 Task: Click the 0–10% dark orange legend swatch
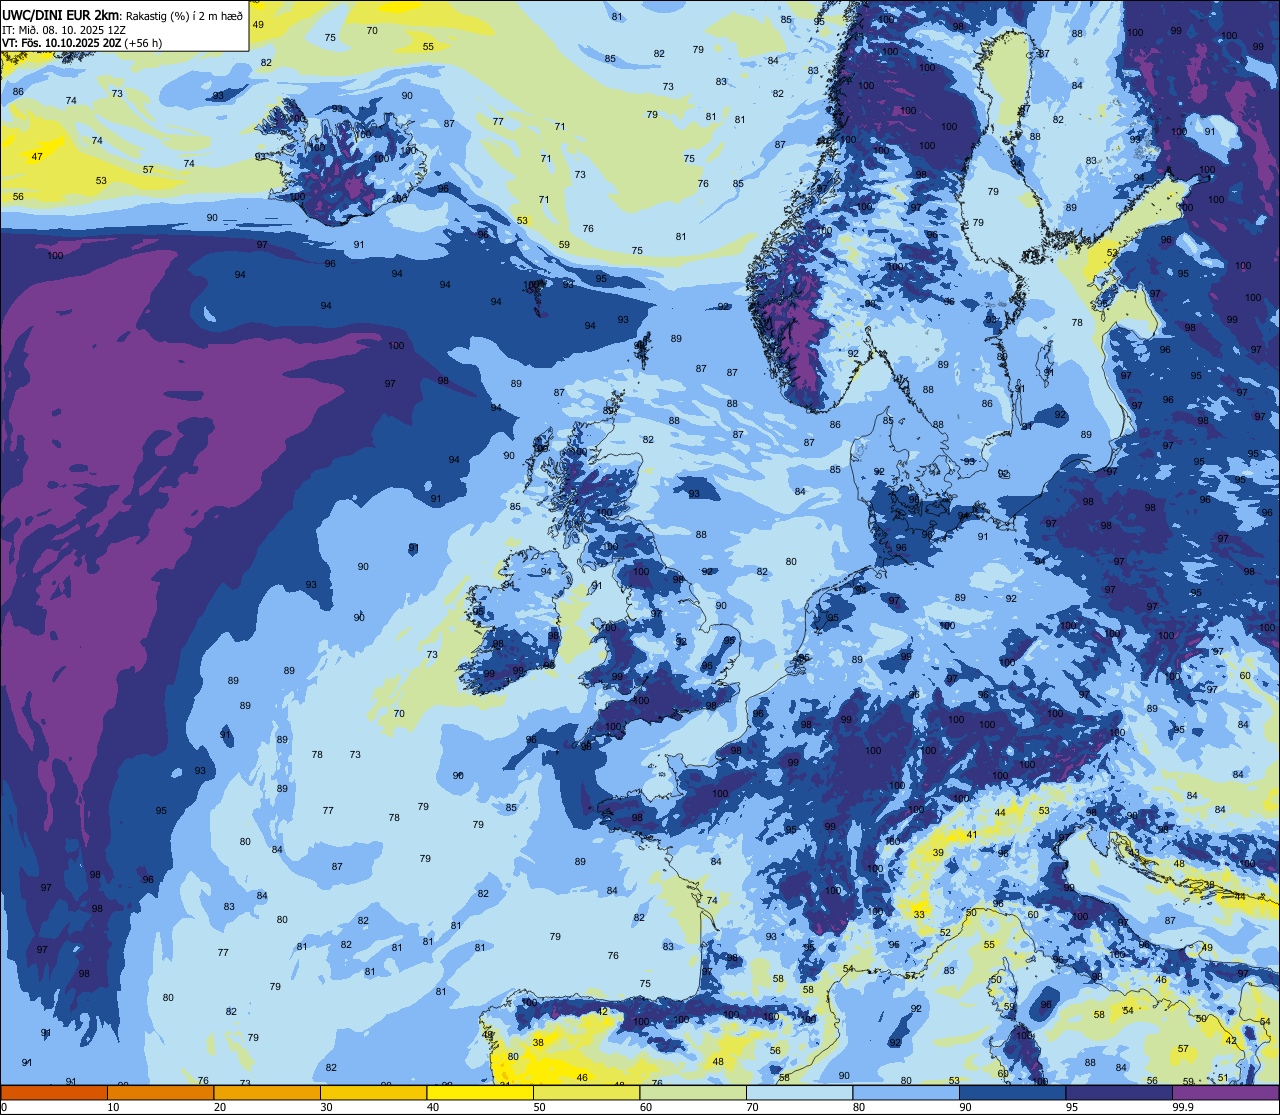(54, 1093)
